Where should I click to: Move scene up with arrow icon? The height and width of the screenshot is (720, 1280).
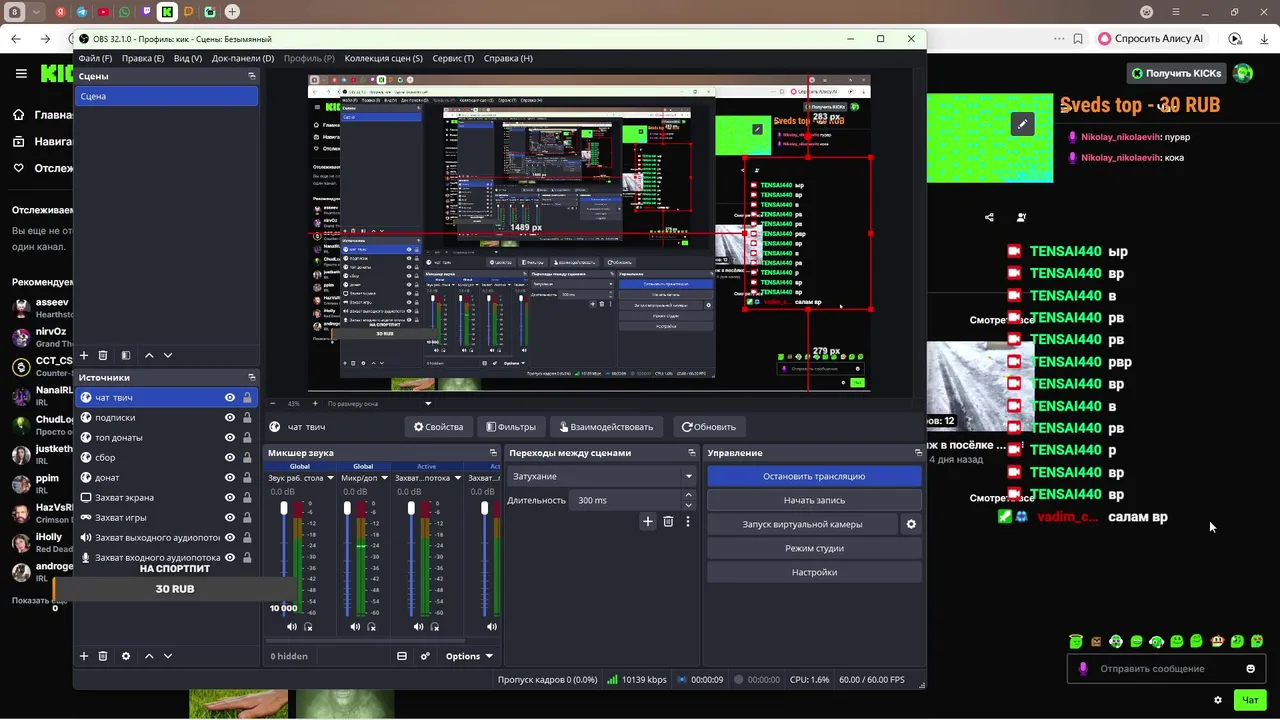[x=149, y=355]
